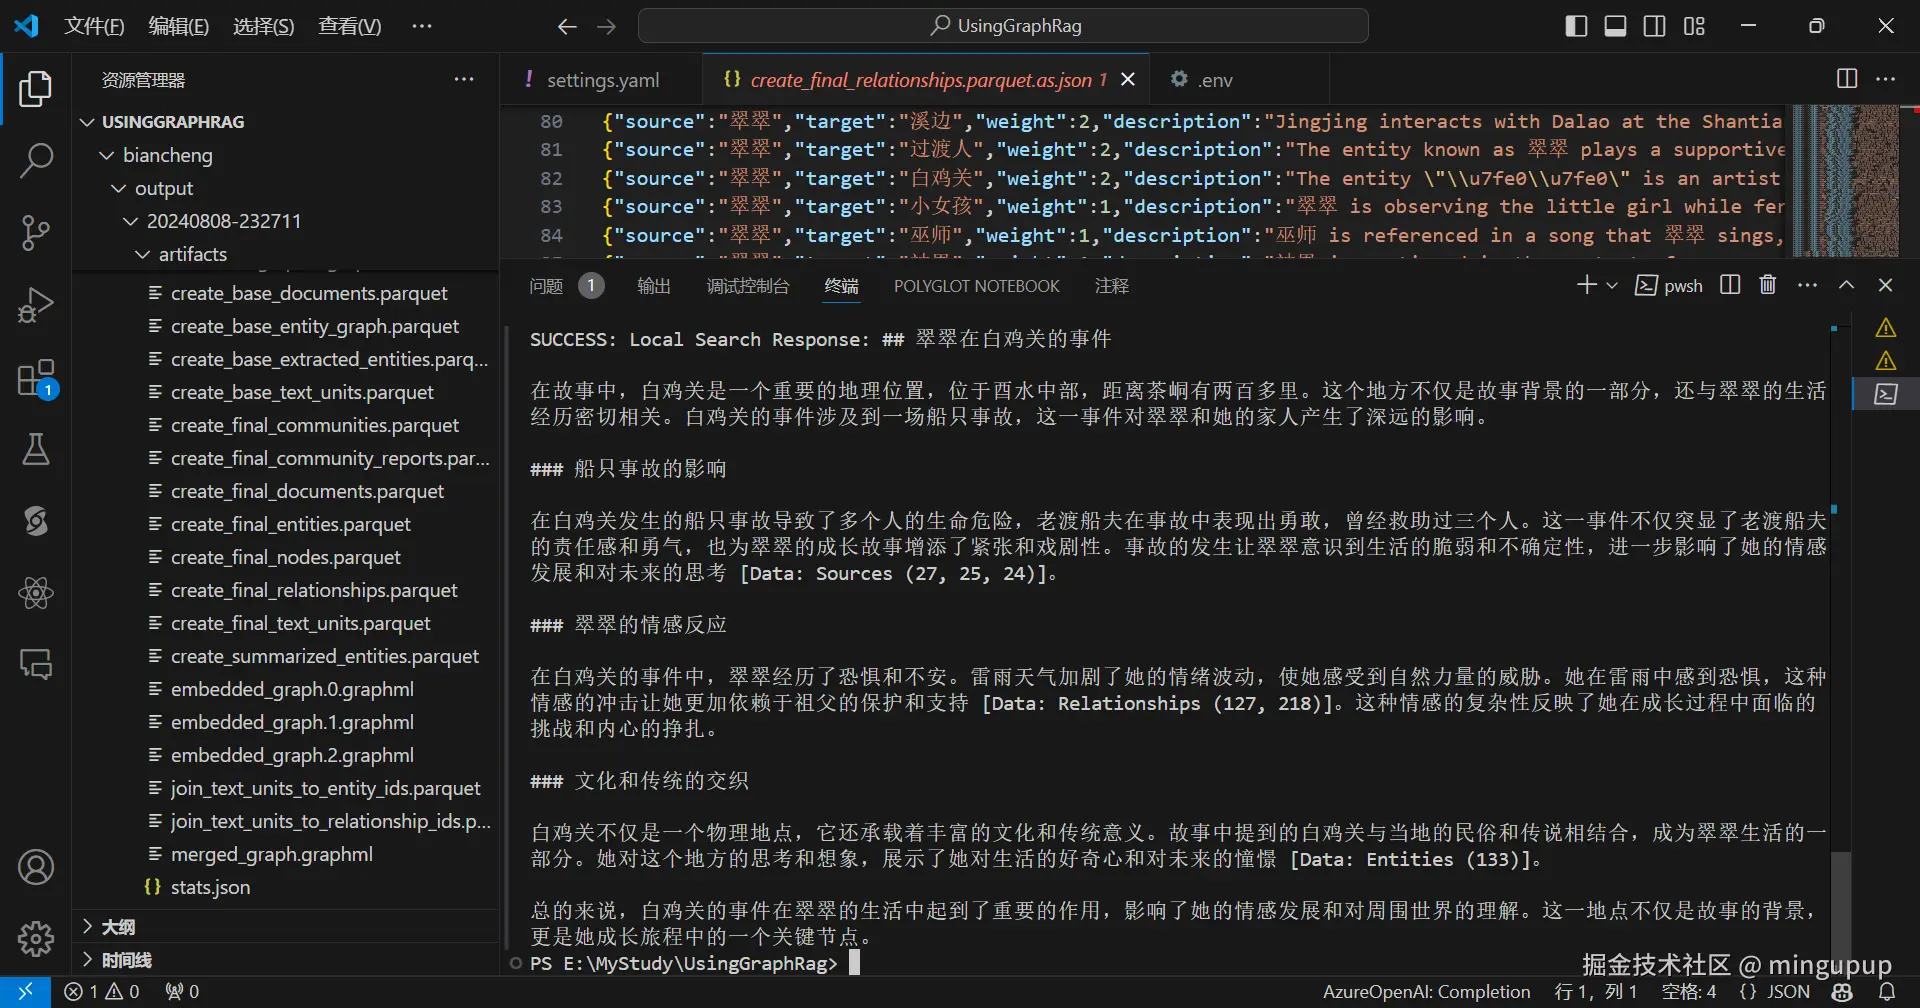This screenshot has height=1008, width=1920.
Task: Open notifications bell in status bar
Action: pos(1887,992)
